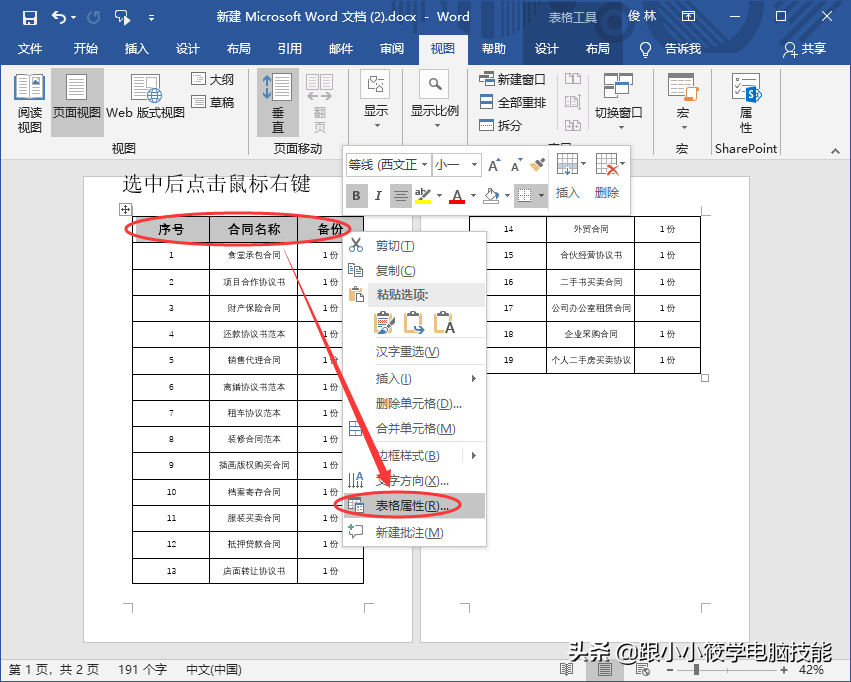Open the Reading View mode
Viewport: 851px width, 682px height.
[x=29, y=104]
